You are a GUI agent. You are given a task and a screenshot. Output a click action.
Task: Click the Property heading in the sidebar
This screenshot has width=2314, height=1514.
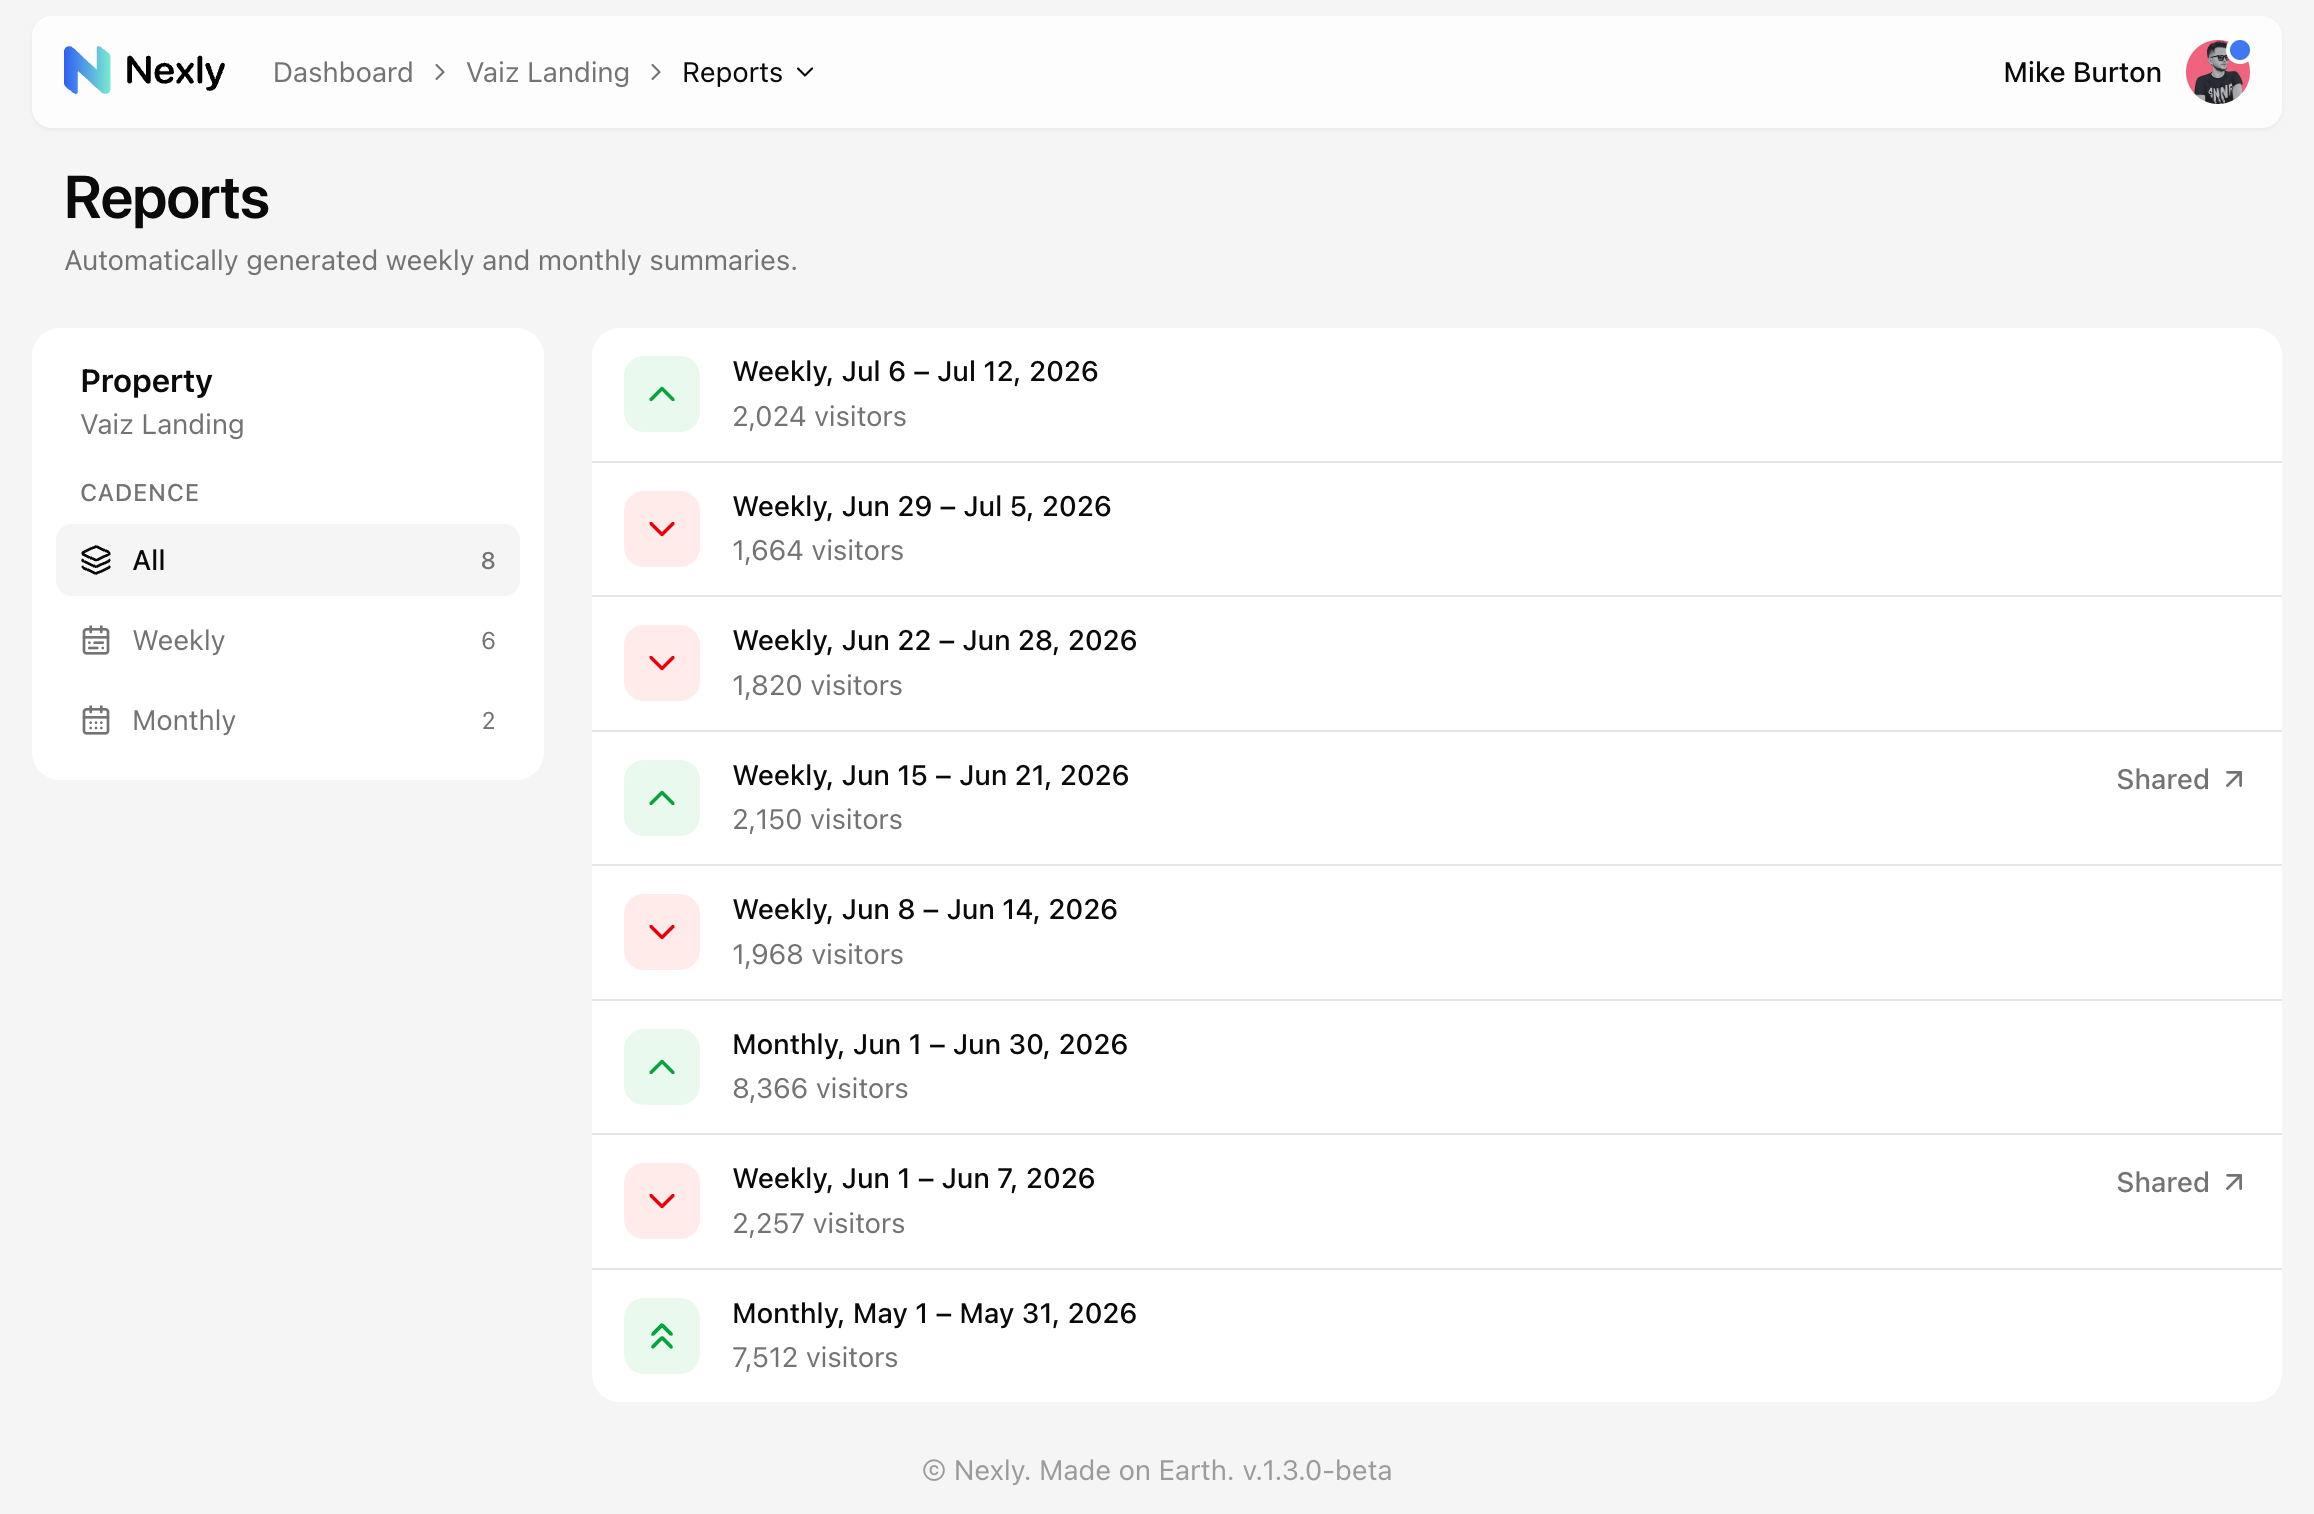coord(146,381)
